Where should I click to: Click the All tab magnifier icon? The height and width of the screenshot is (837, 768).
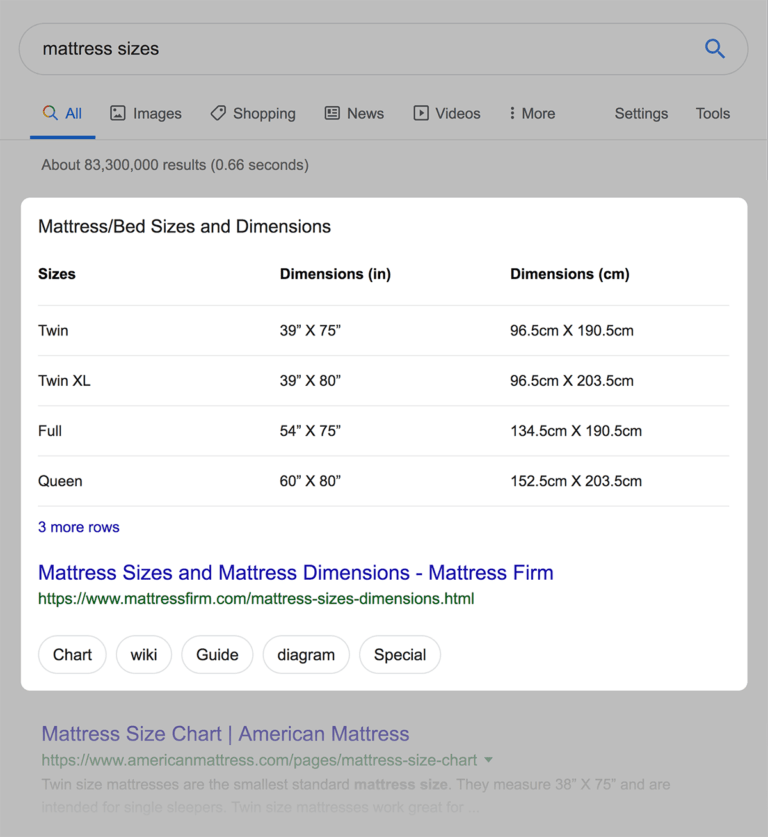50,113
